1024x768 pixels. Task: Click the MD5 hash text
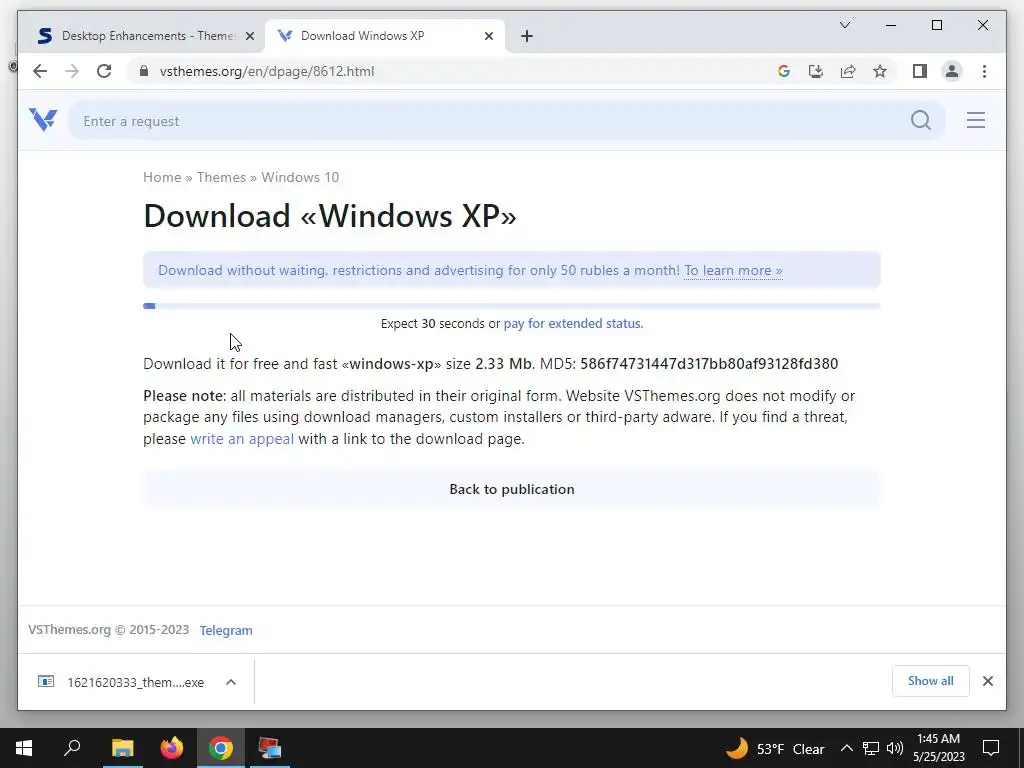pos(709,364)
